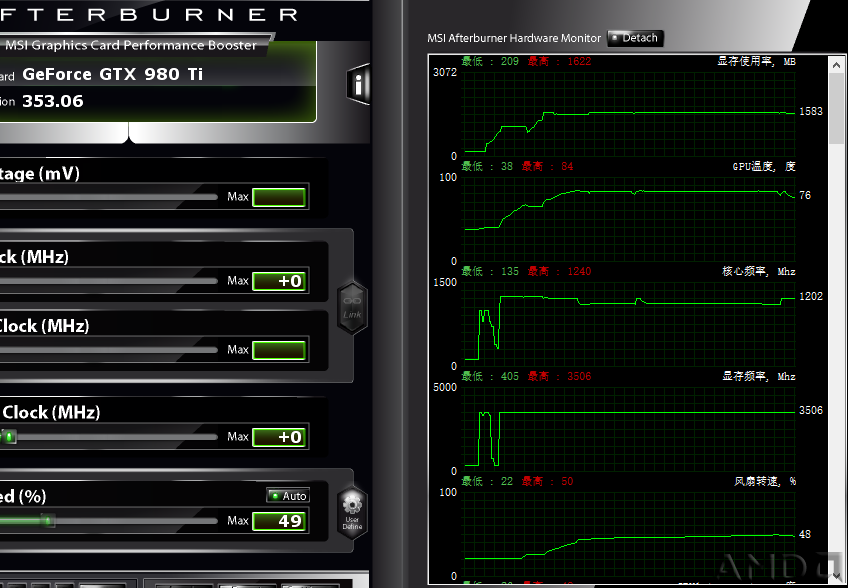Click the fan speed minimum 最低 : 22
This screenshot has height=588, width=848.
(487, 481)
